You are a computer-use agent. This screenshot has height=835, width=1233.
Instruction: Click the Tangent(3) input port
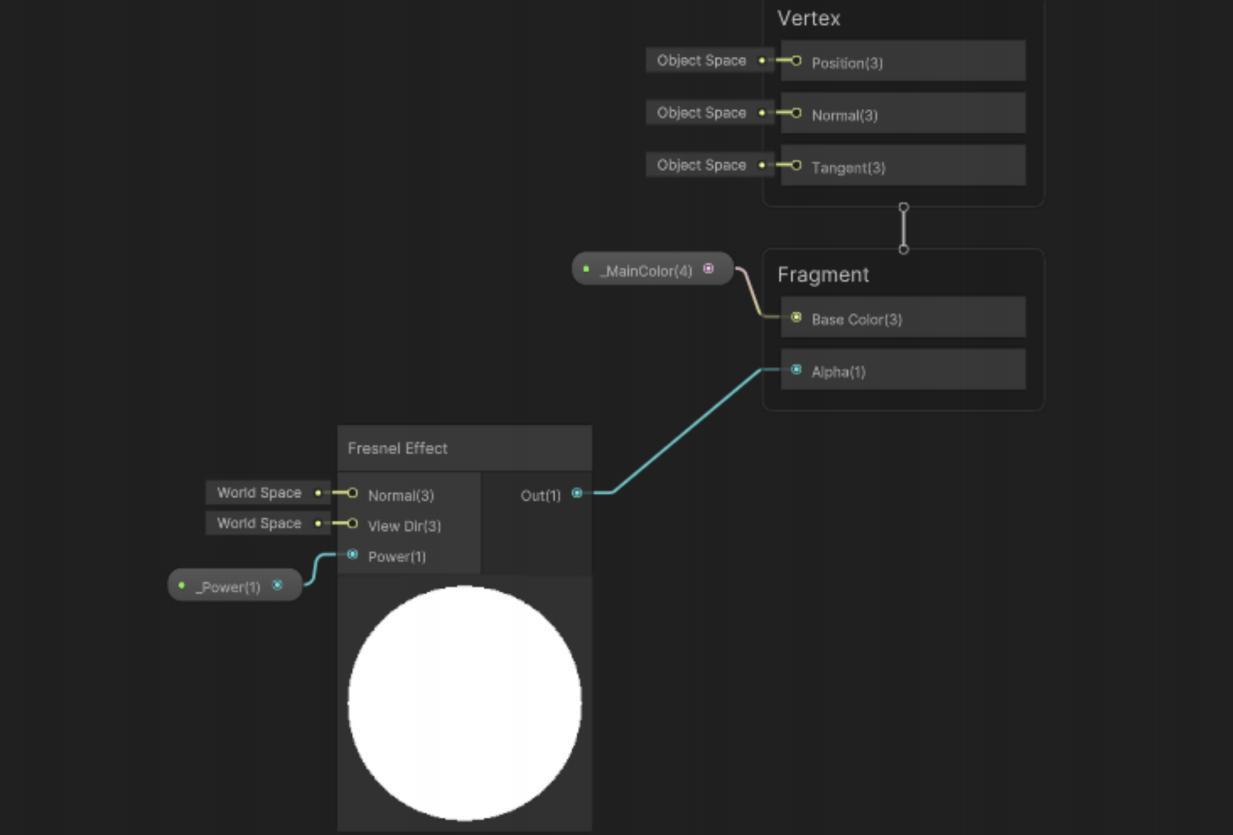(x=796, y=165)
